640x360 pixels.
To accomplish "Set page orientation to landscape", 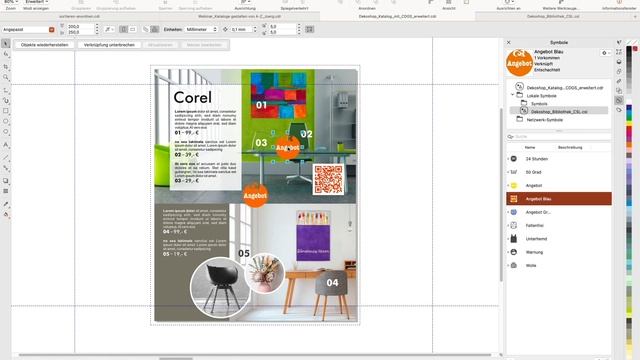I will pos(133,30).
